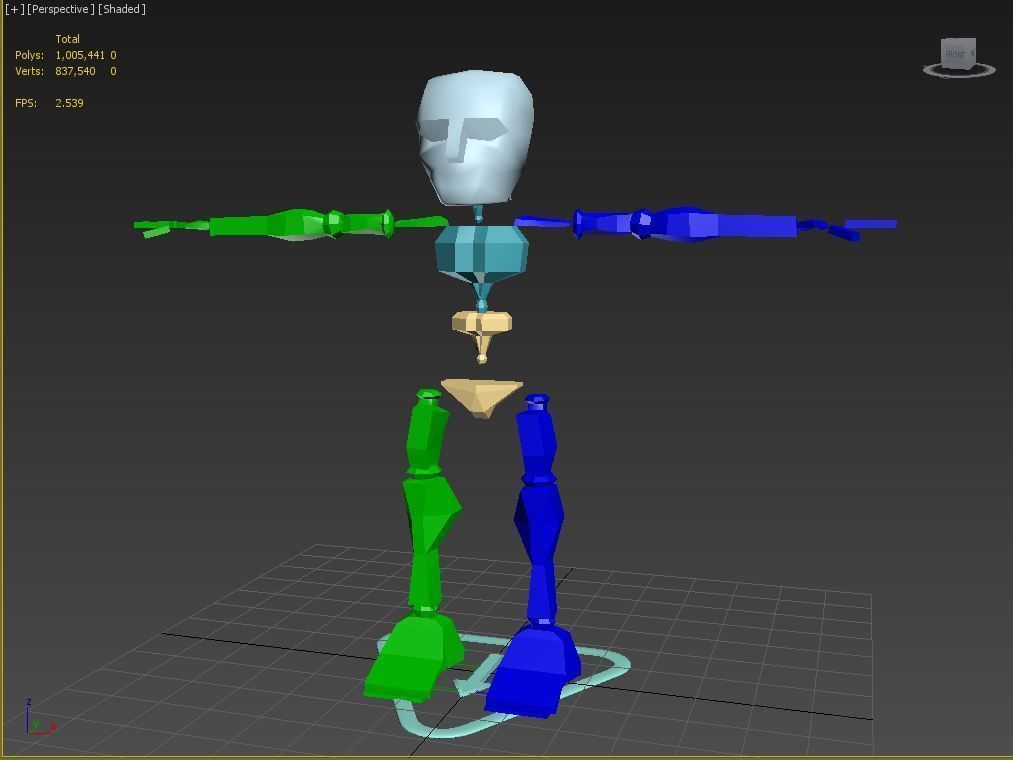Click the Verts count 837,540

[x=75, y=71]
